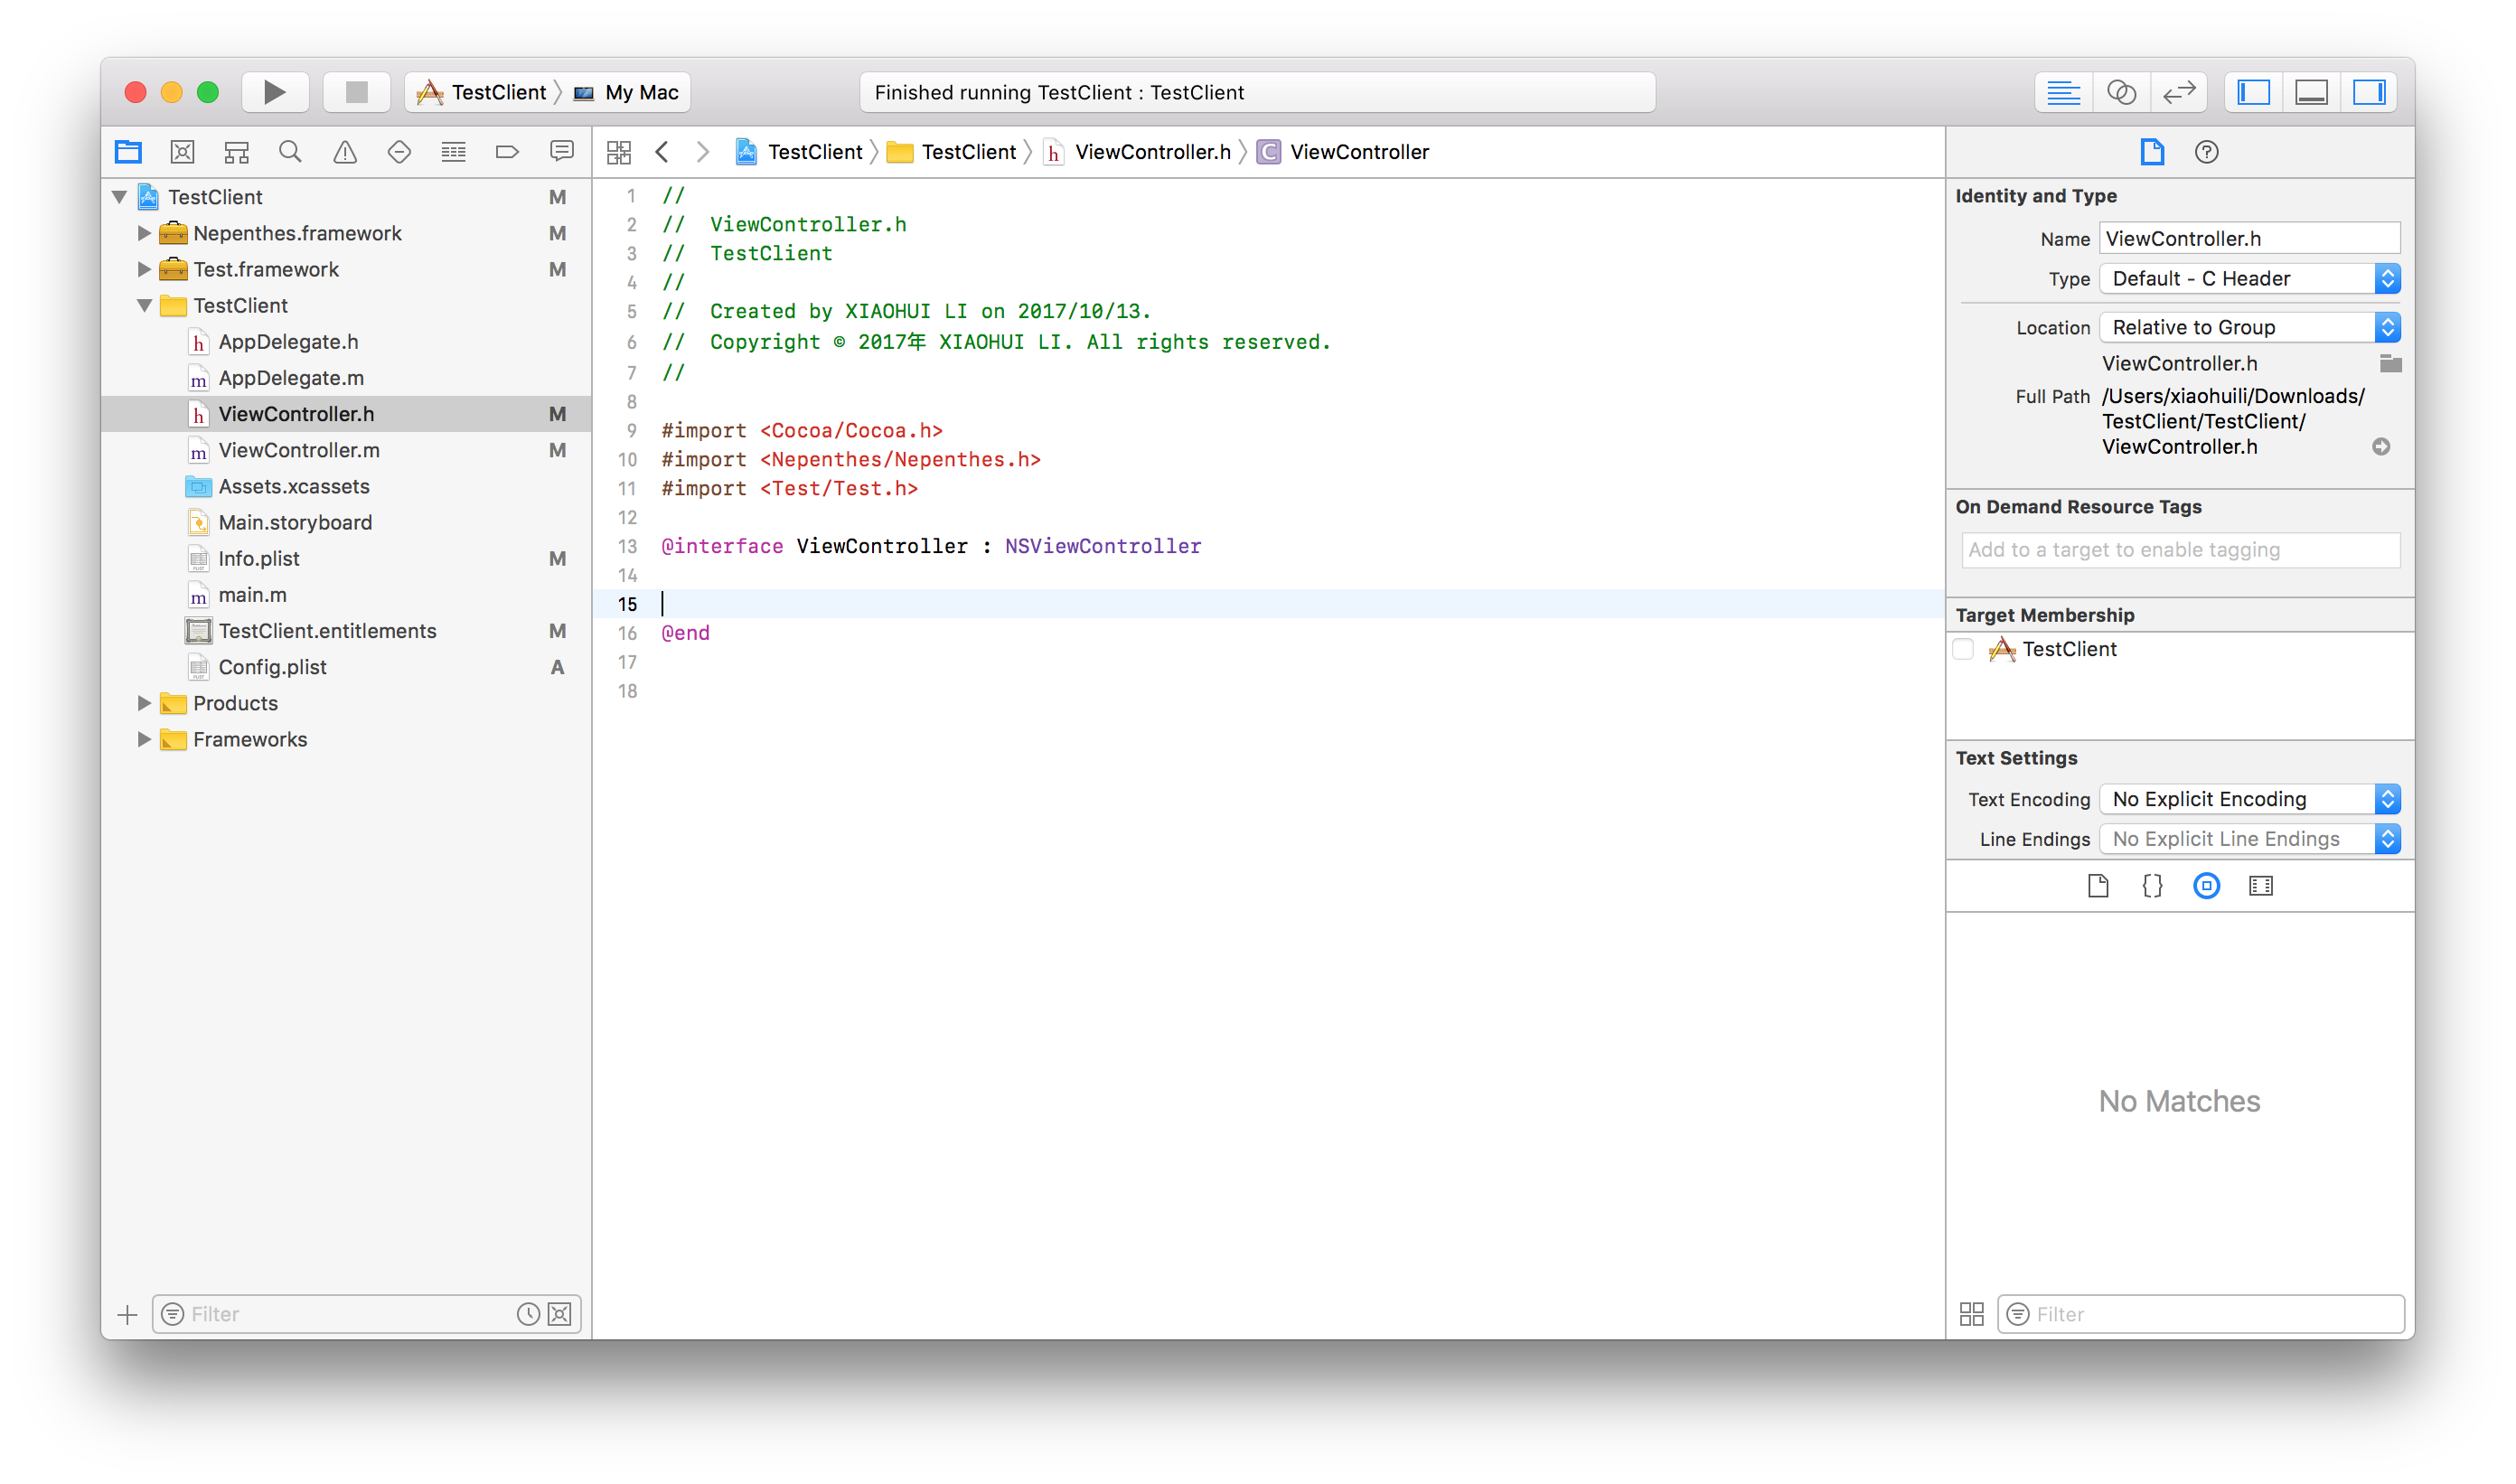Screen dimensions: 2516x1484
Task: Show the File inspector
Action: 2152,152
